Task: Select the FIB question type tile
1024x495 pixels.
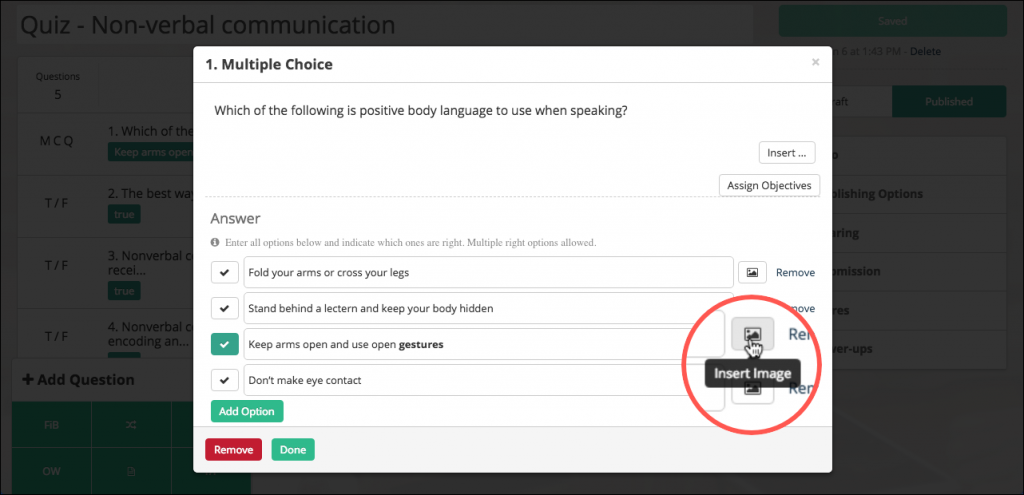Action: point(52,424)
